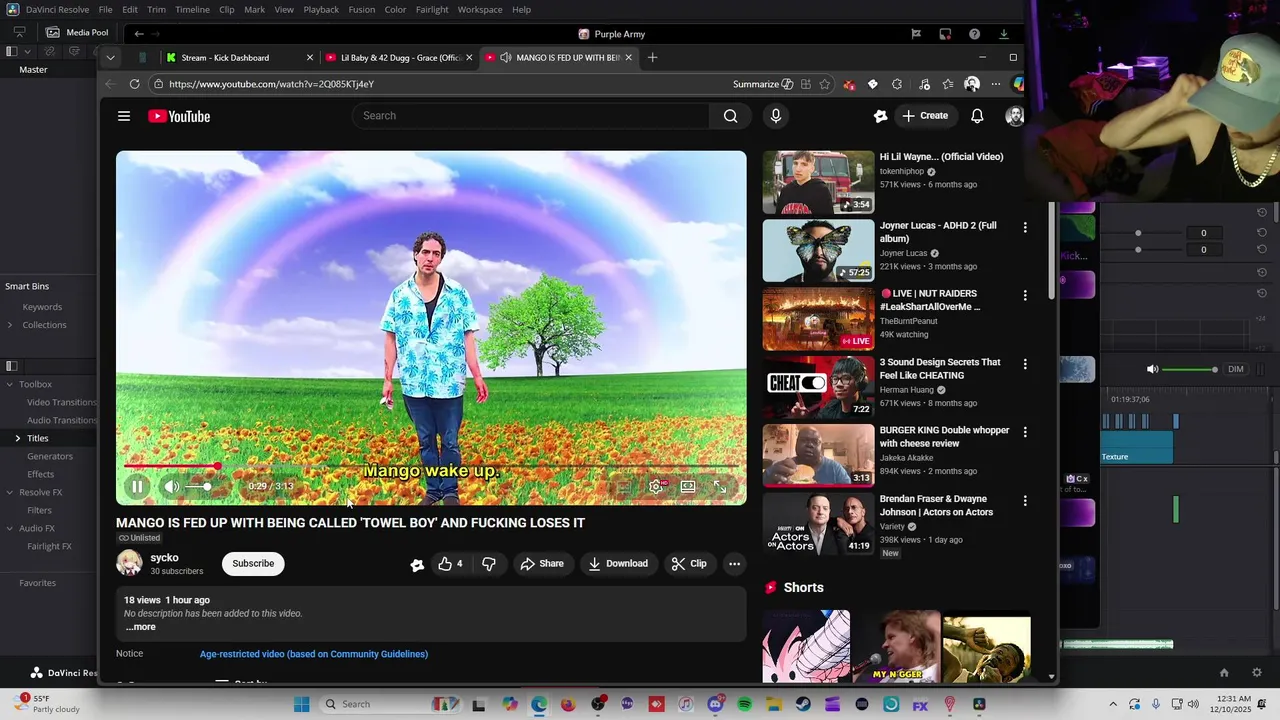The height and width of the screenshot is (720, 1280).
Task: Switch the player to theater mode
Action: point(688,487)
